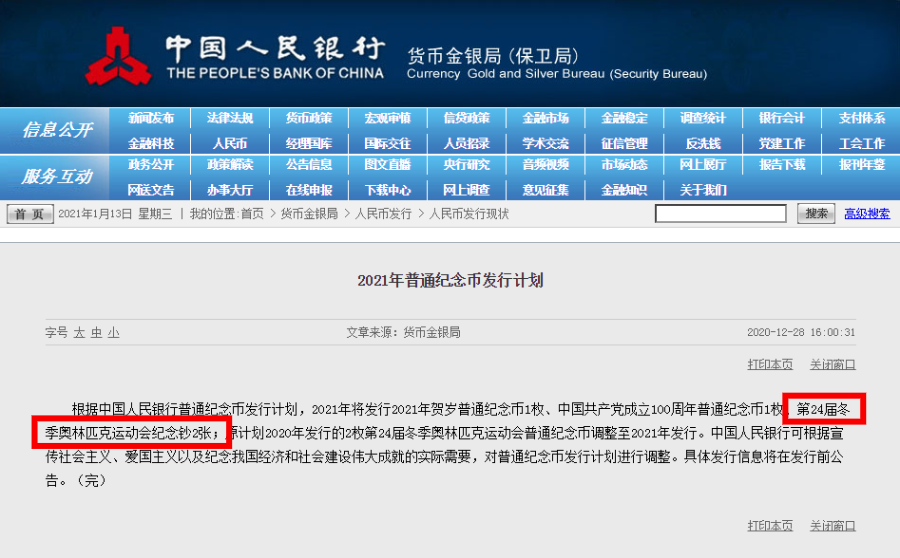Viewport: 900px width, 558px height.
Task: Go to 党建工作 section
Action: 782,143
